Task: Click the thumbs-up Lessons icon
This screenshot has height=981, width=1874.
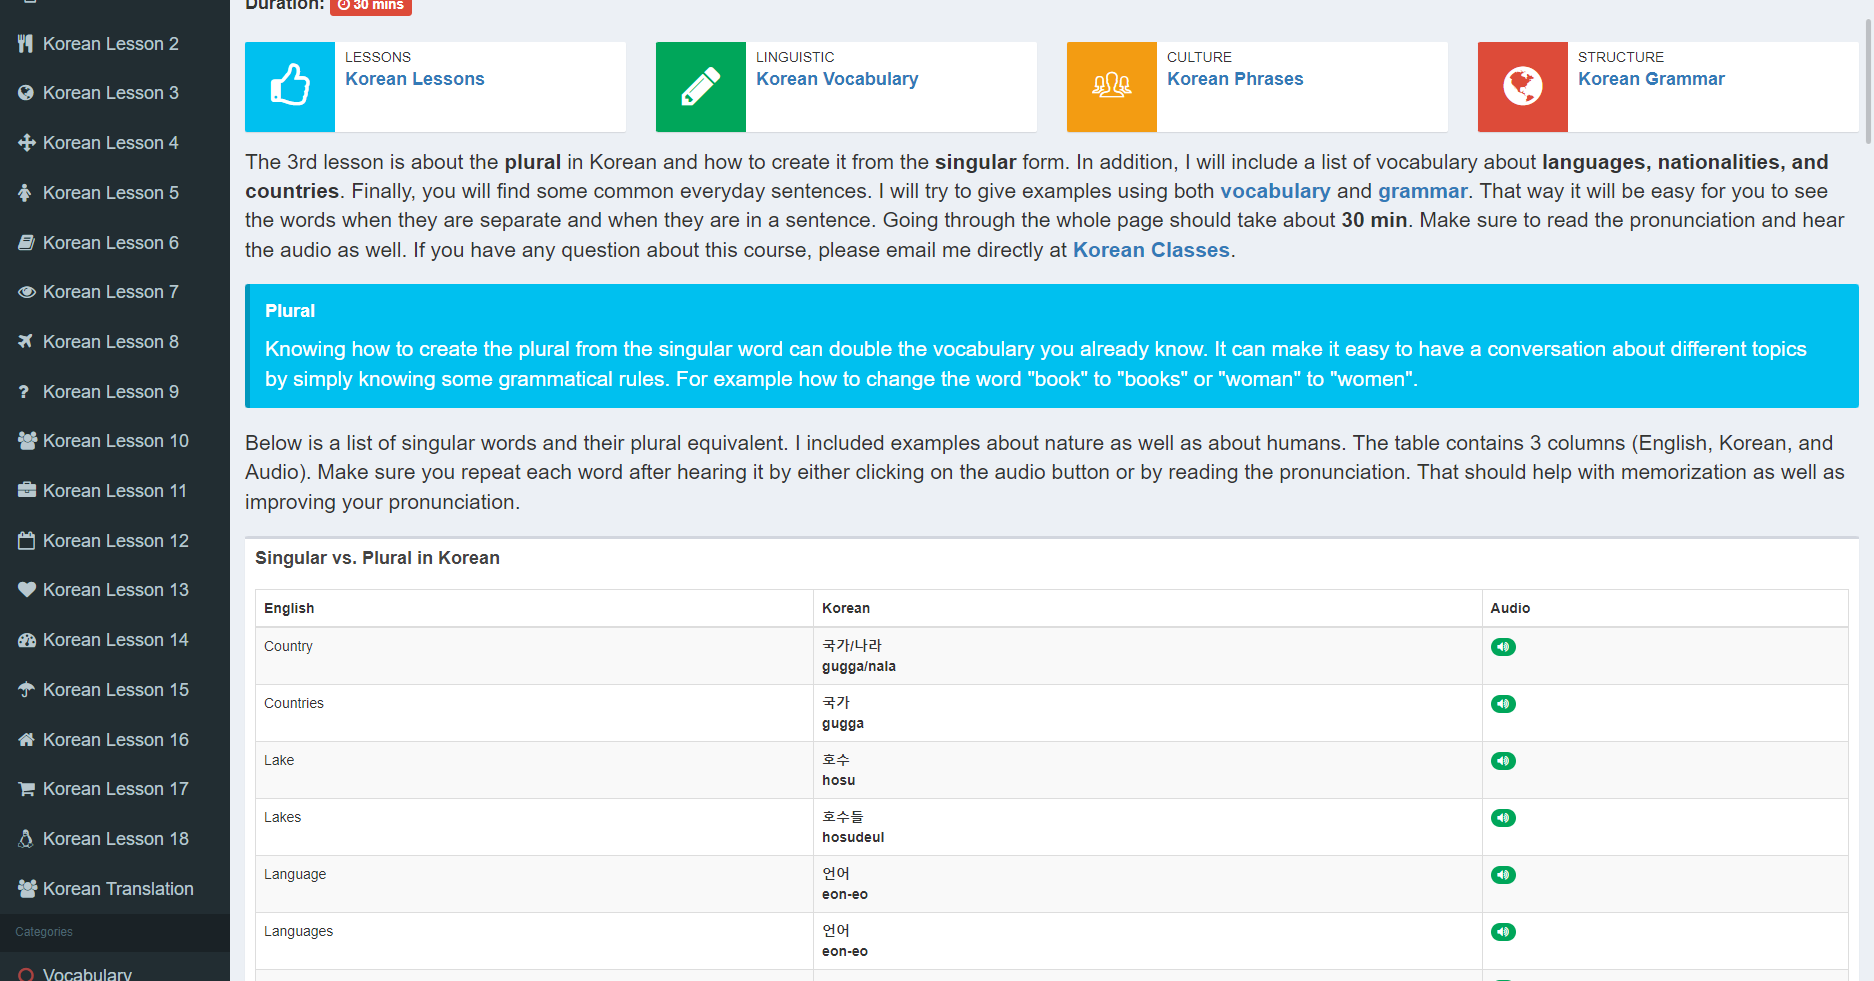Action: pos(289,87)
